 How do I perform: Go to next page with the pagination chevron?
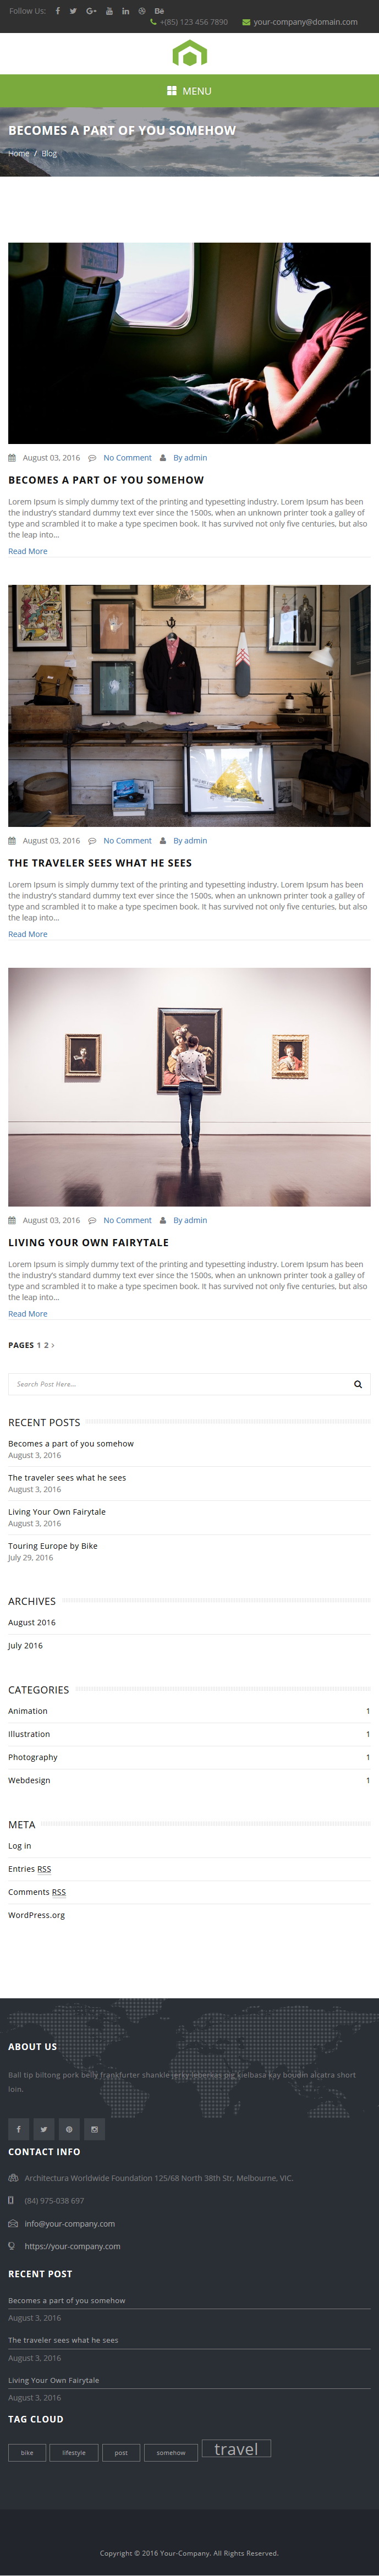pyautogui.click(x=53, y=1345)
